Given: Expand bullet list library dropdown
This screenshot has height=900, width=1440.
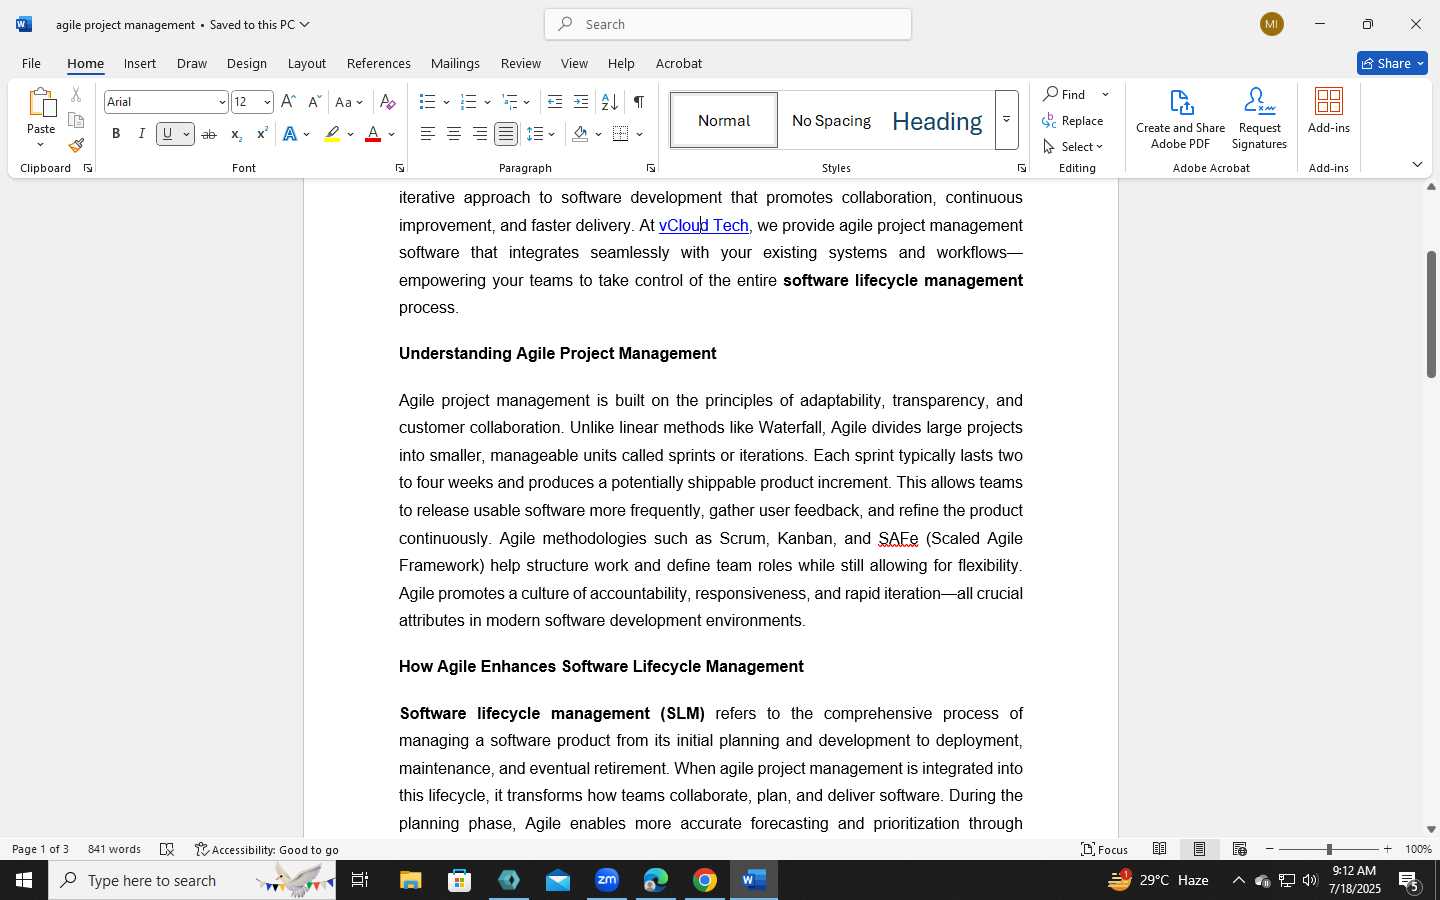Looking at the screenshot, I should click(x=446, y=102).
